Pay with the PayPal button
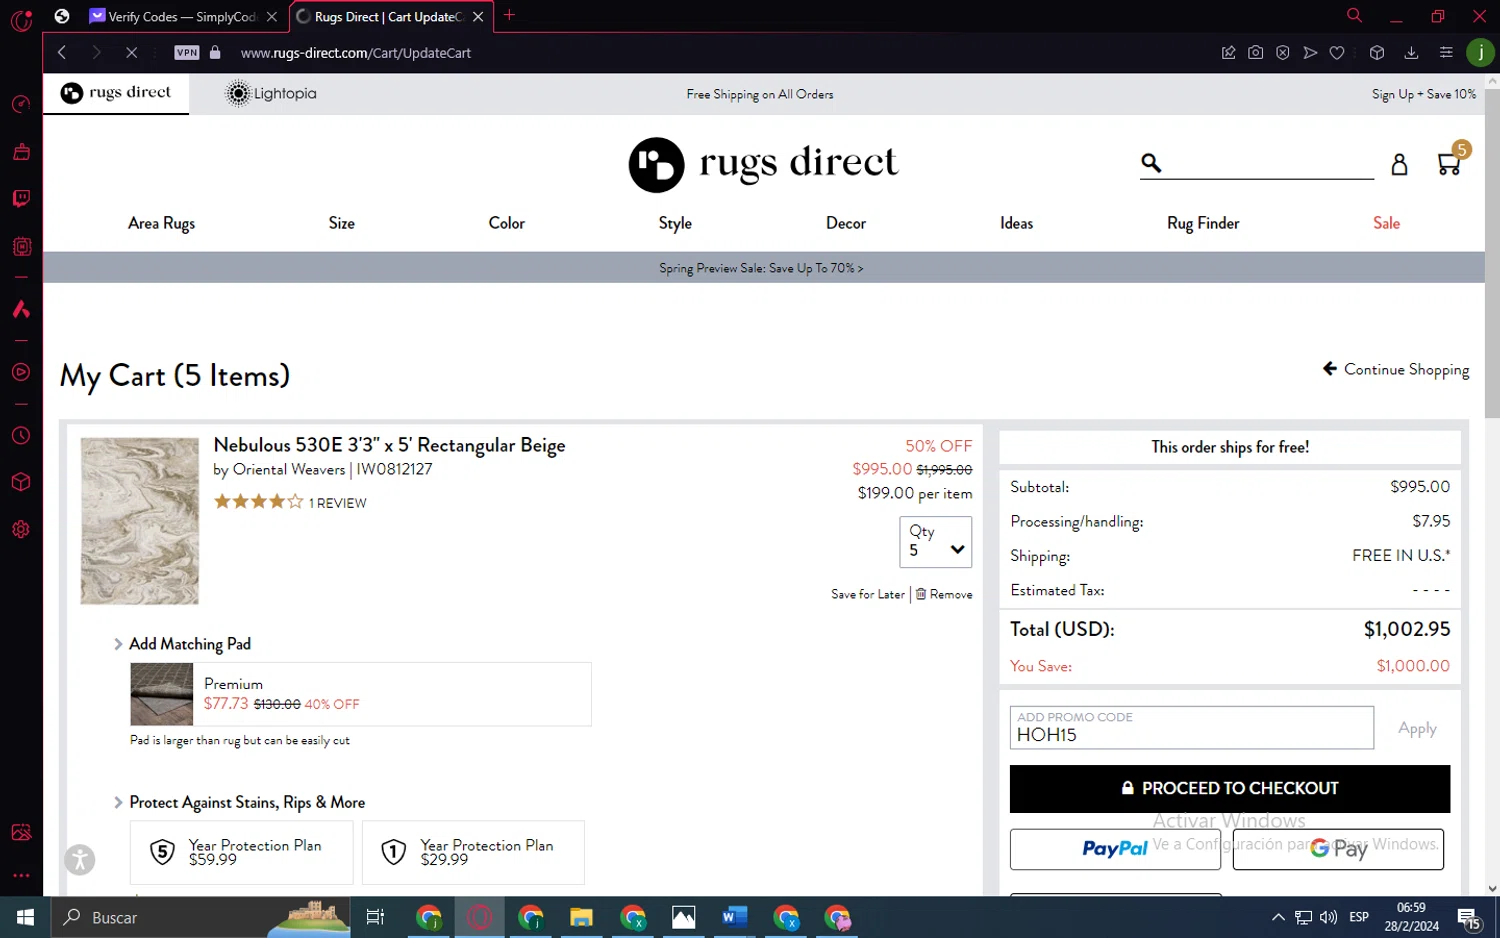Screen dimensions: 1500x938 click(1115, 849)
